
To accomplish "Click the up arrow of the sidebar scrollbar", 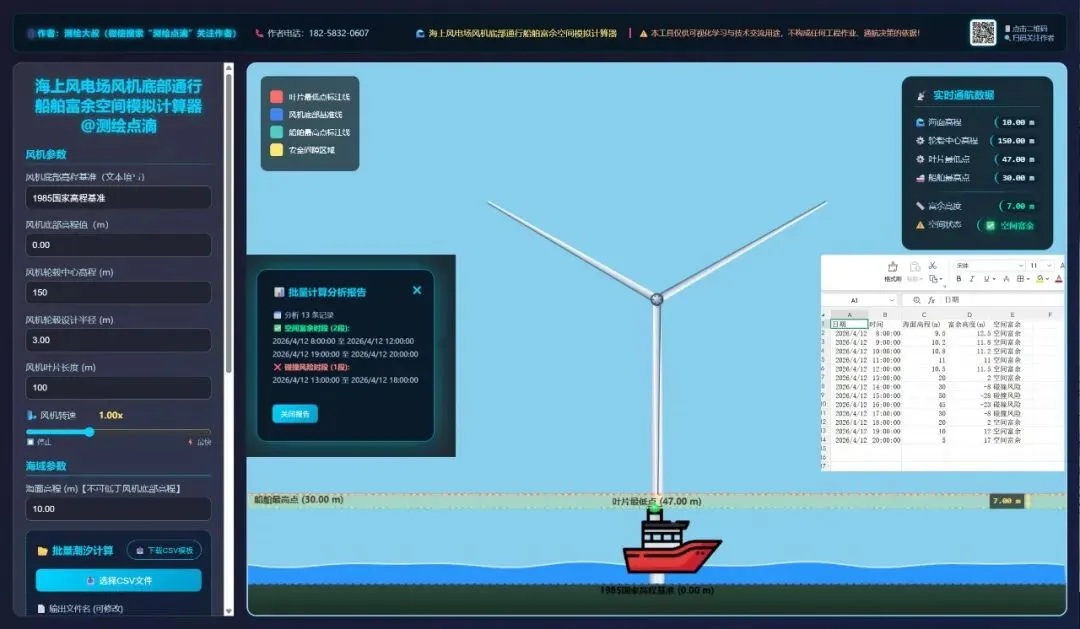I will click(229, 68).
